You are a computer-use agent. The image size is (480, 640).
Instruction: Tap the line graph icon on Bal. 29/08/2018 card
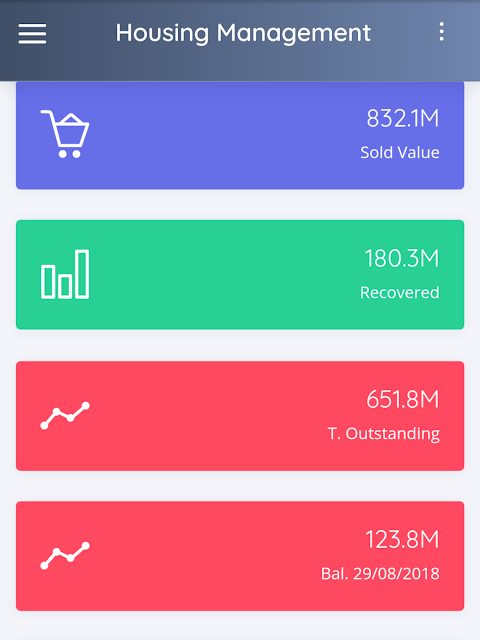65,556
